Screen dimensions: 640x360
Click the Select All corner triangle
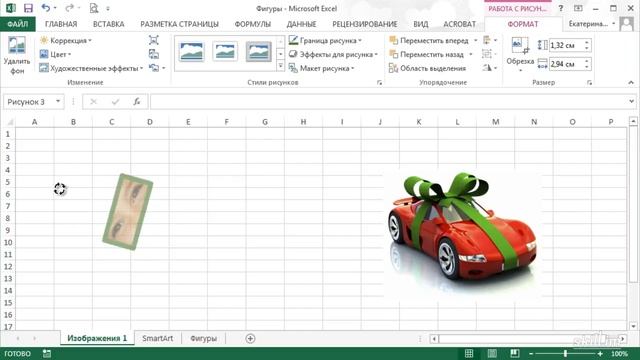[x=10, y=122]
